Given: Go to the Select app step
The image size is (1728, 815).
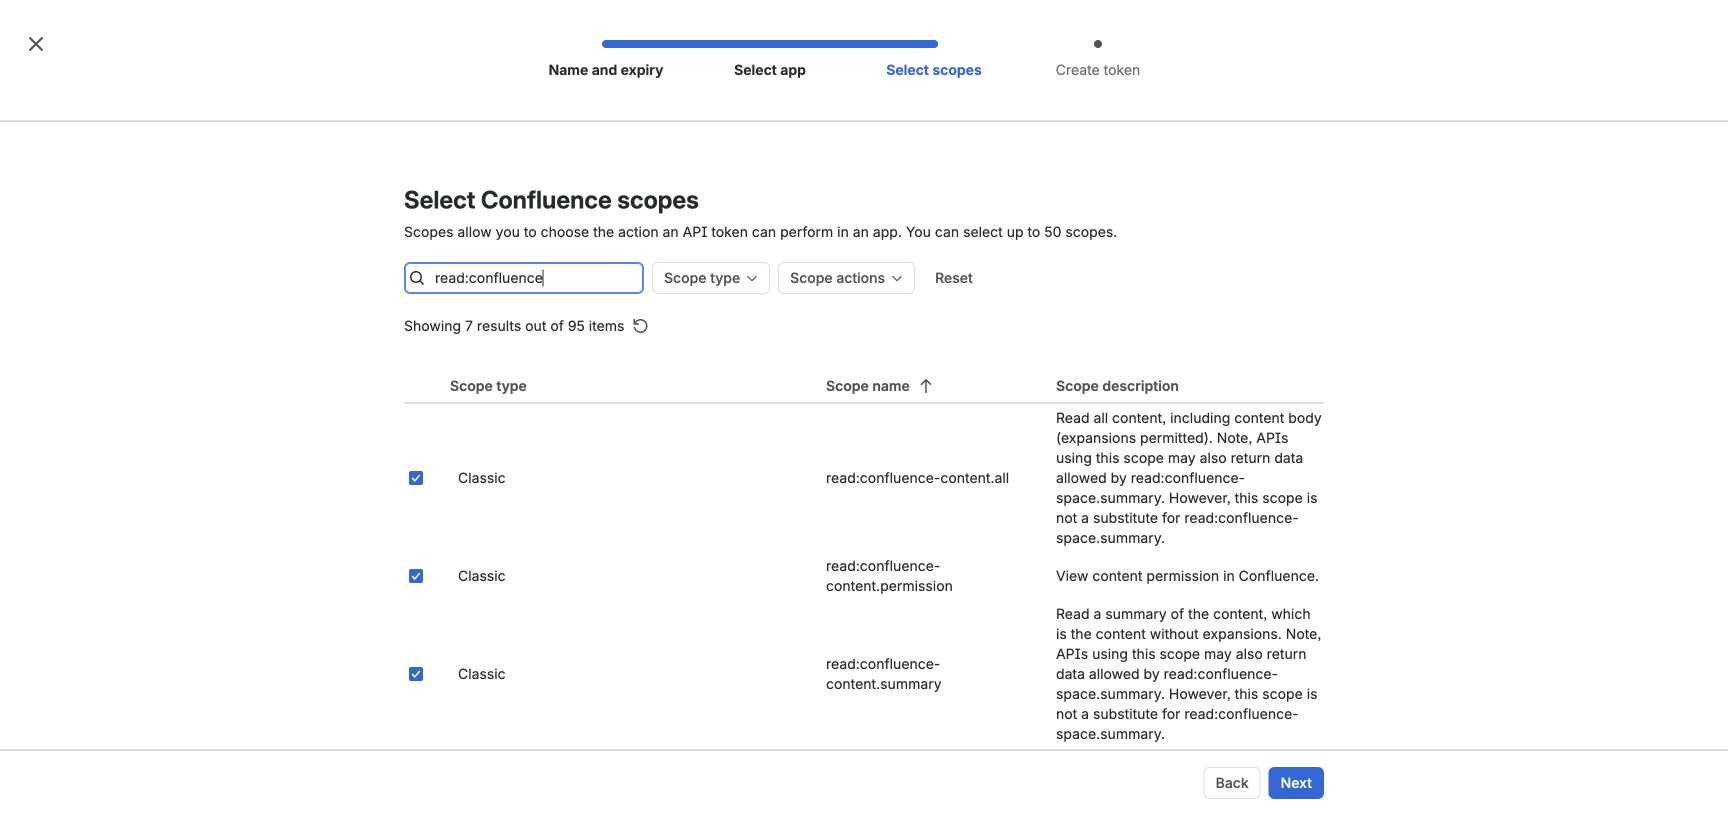Looking at the screenshot, I should coord(770,70).
